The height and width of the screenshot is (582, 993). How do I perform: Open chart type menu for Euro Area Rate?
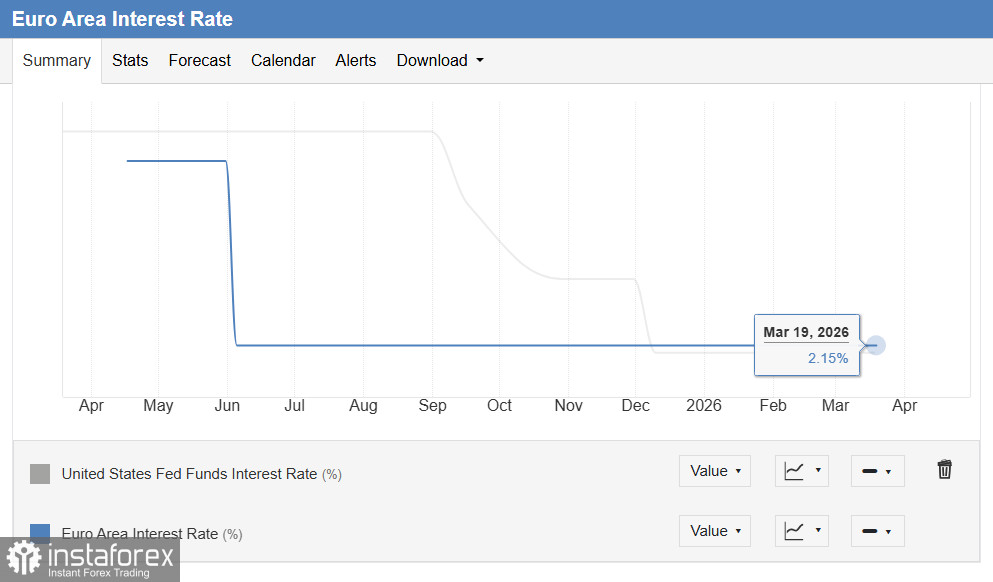coord(802,531)
